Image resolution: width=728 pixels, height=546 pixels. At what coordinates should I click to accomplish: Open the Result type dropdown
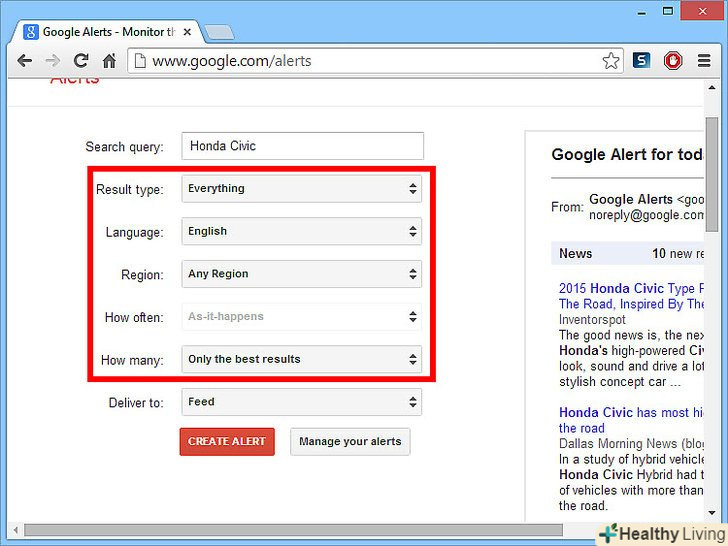301,188
